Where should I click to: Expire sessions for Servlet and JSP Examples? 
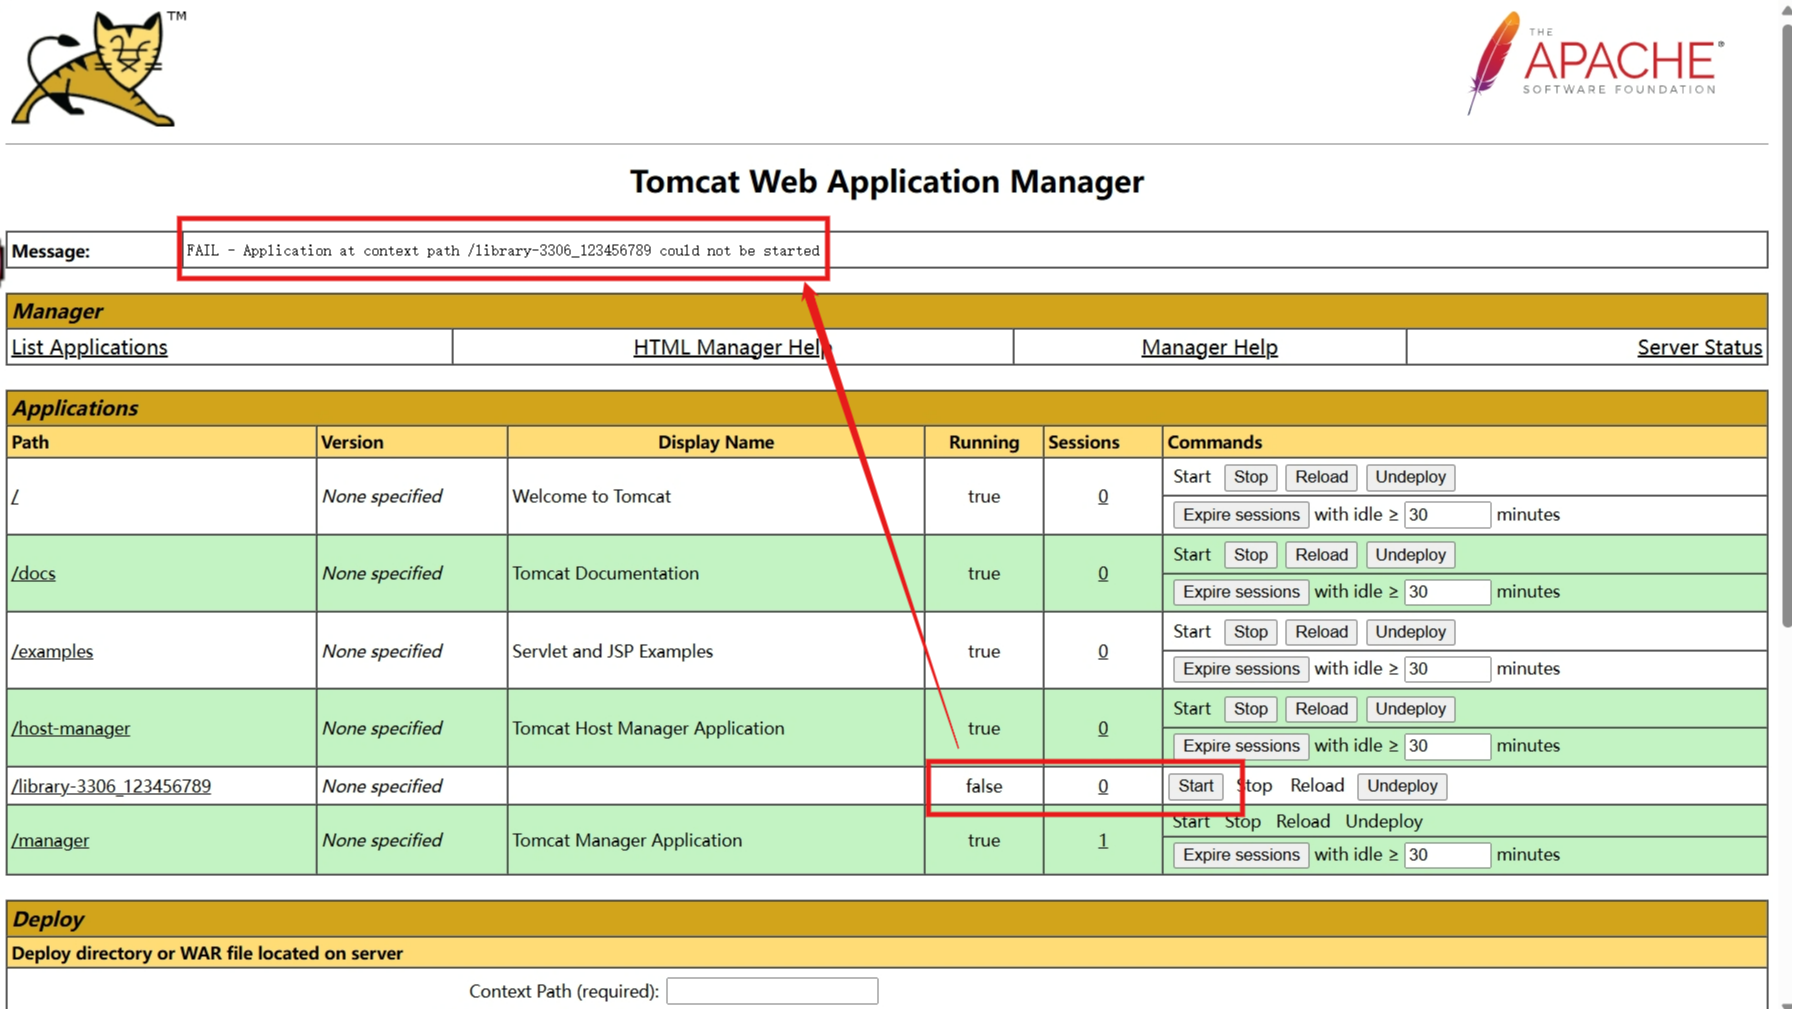(1241, 669)
